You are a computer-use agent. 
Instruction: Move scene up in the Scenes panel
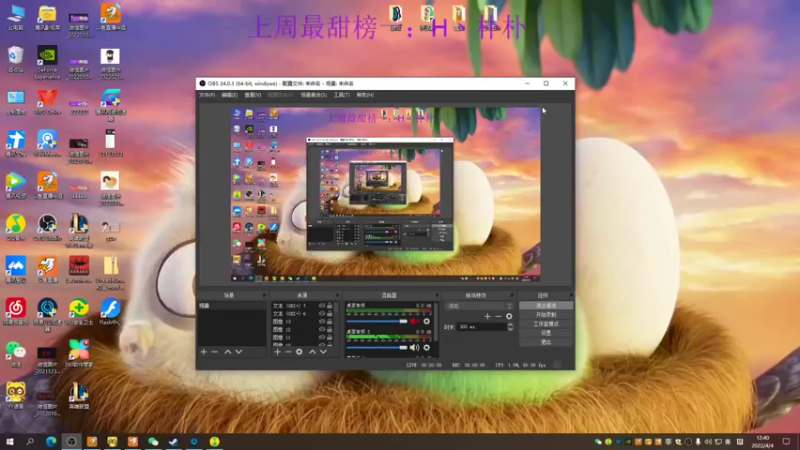click(x=228, y=352)
